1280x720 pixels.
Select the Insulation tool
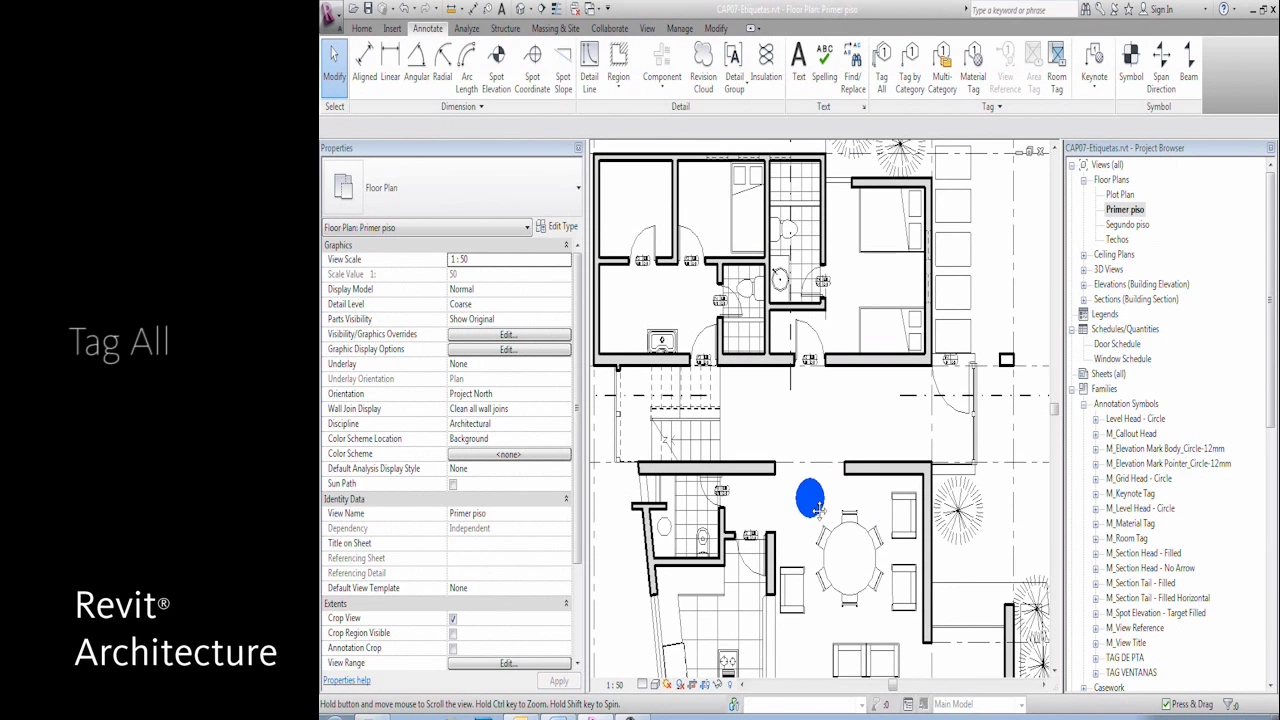(766, 66)
